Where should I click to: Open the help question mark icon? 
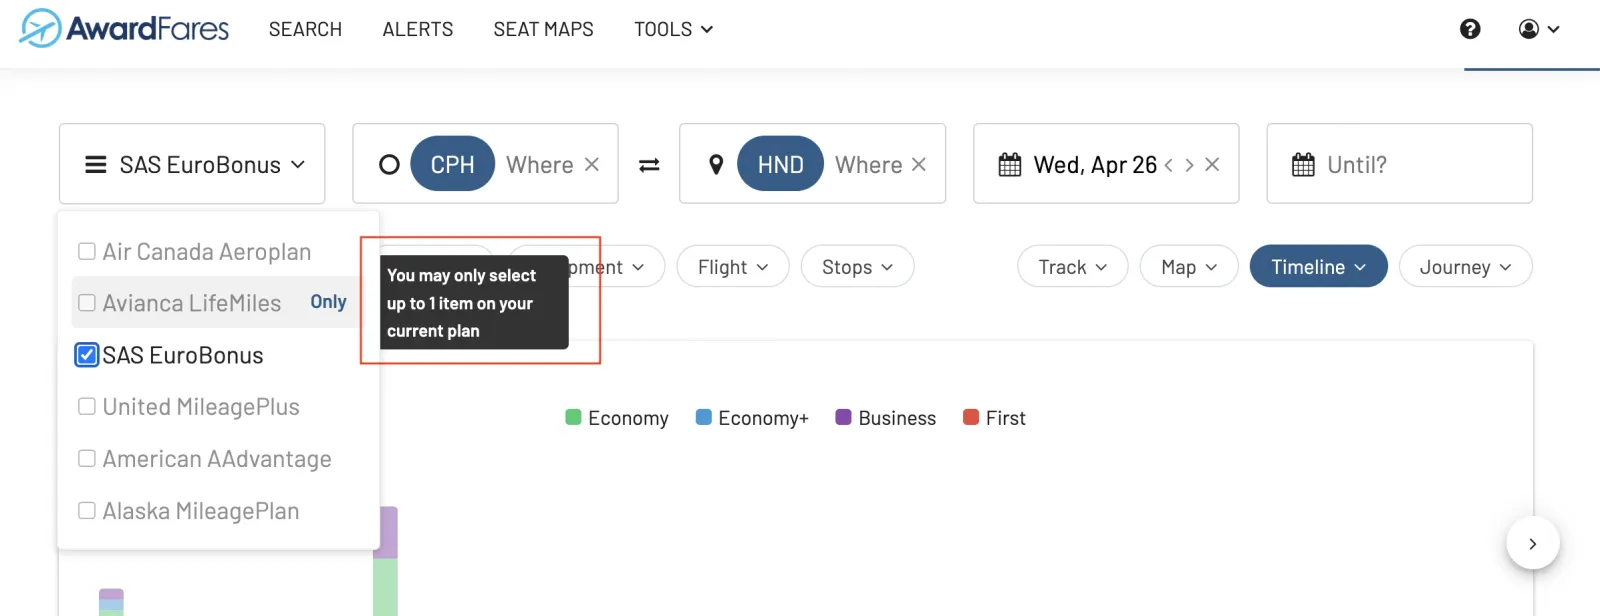pyautogui.click(x=1470, y=29)
